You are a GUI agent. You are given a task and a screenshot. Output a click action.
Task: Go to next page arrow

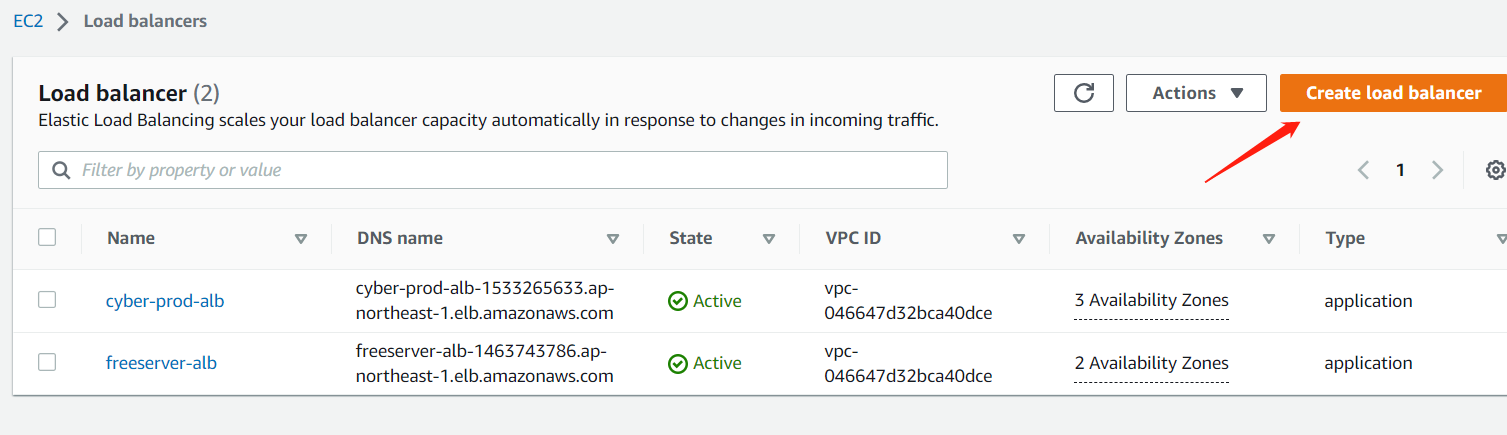[1438, 170]
